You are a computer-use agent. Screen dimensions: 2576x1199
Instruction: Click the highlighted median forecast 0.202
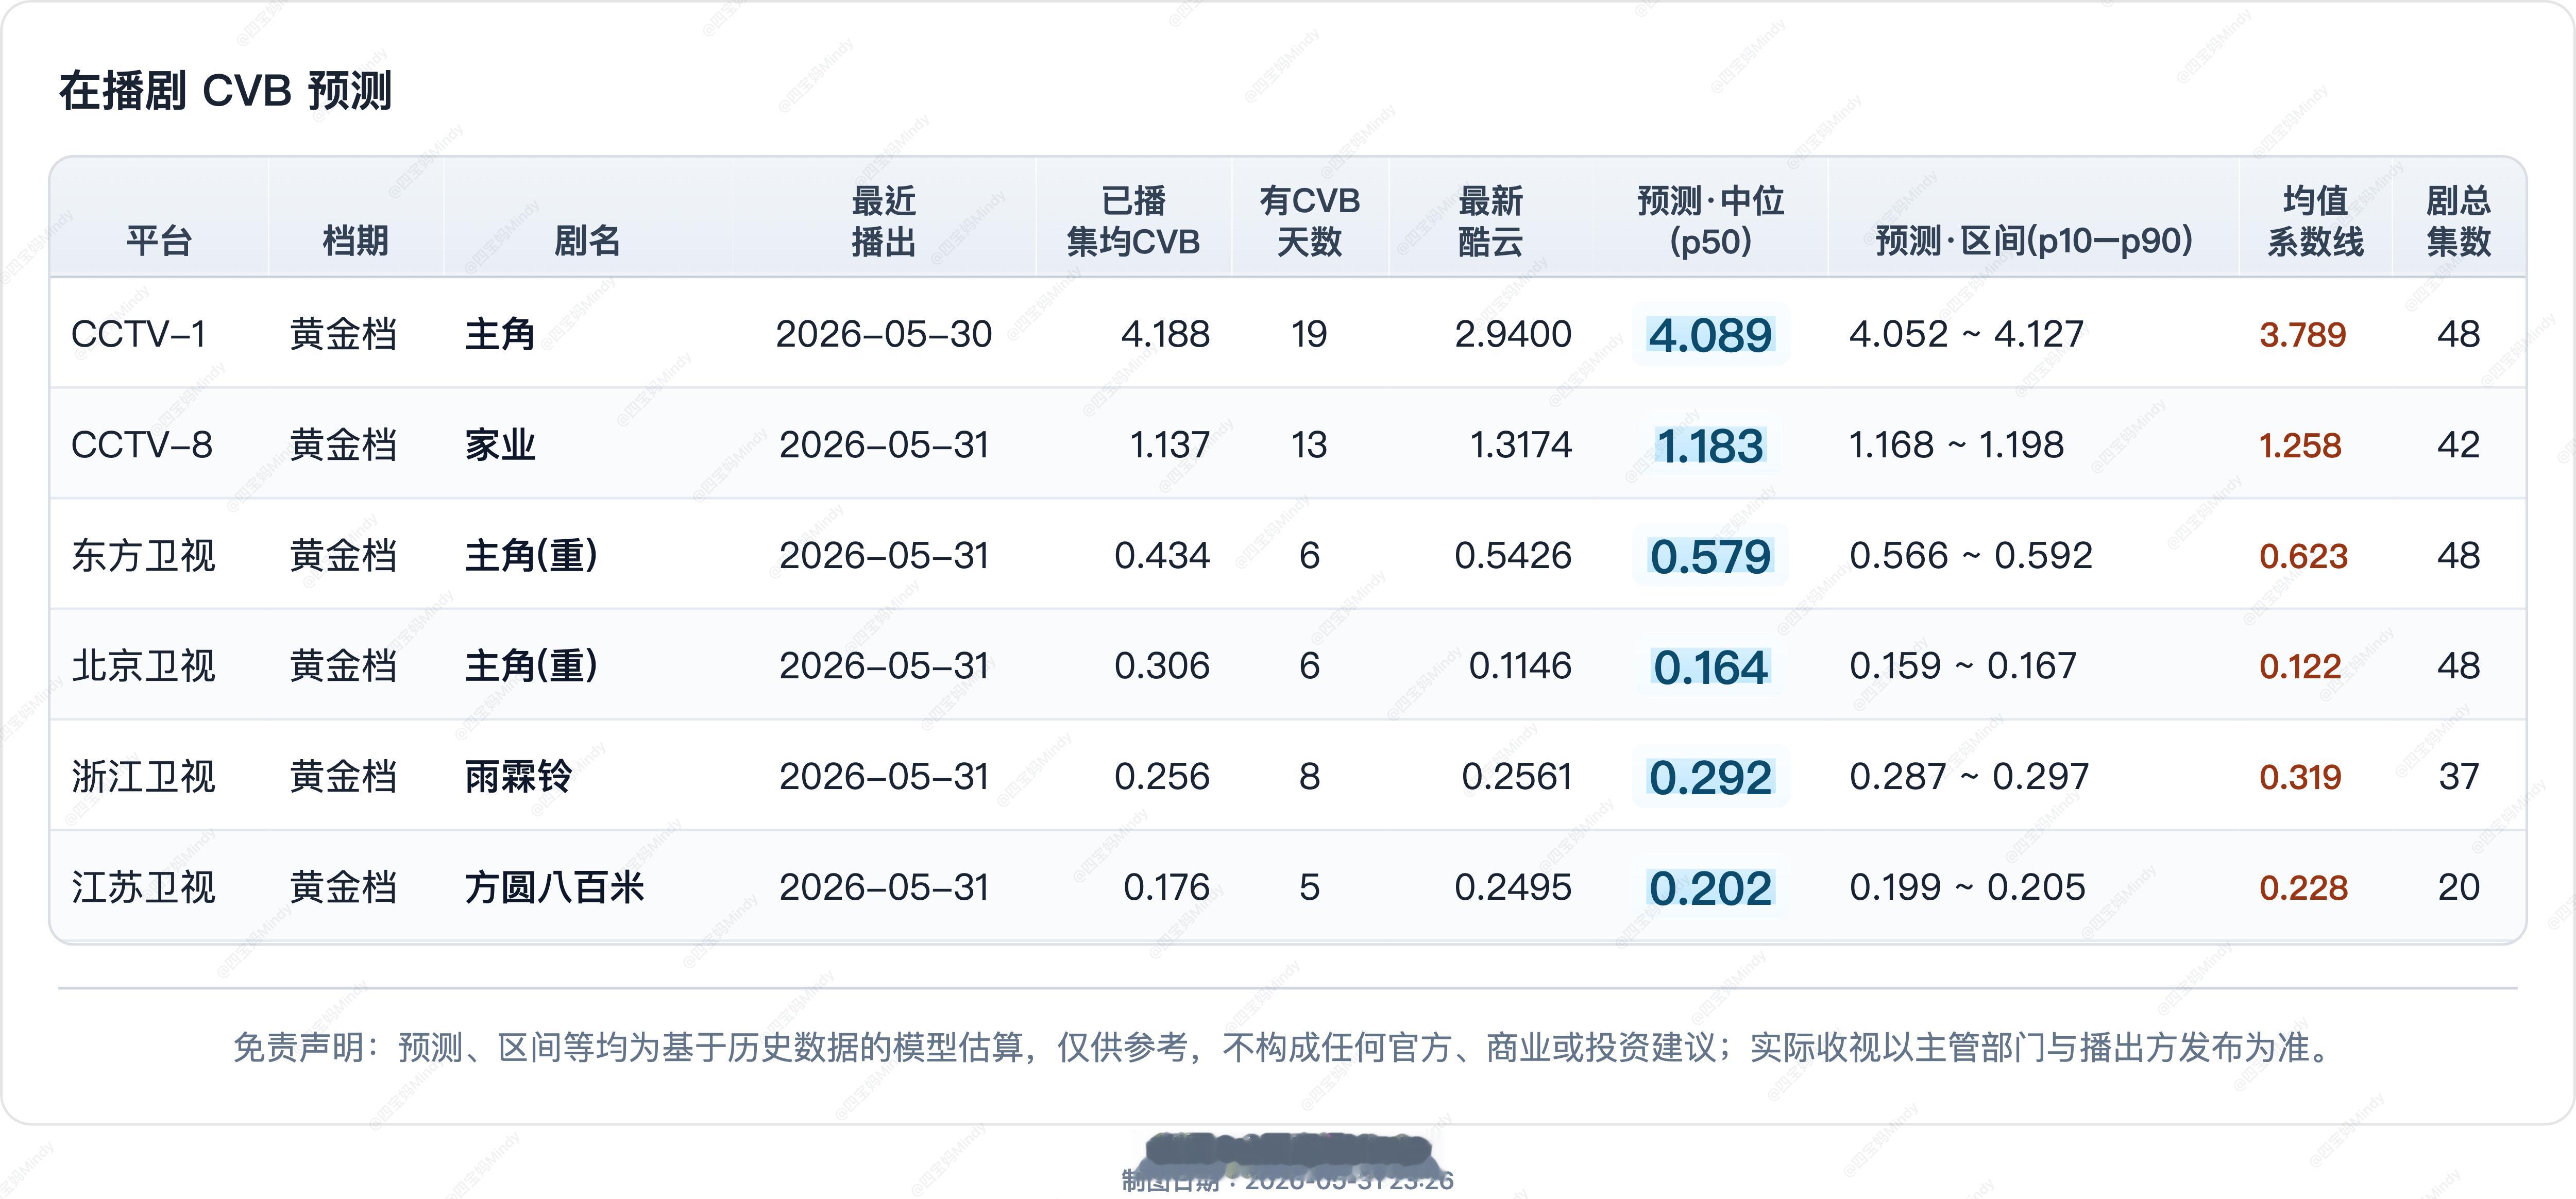point(1710,889)
